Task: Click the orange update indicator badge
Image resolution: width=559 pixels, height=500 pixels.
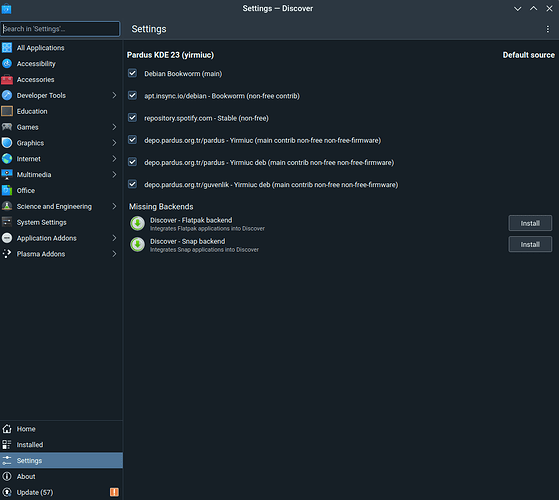Action: click(x=114, y=492)
